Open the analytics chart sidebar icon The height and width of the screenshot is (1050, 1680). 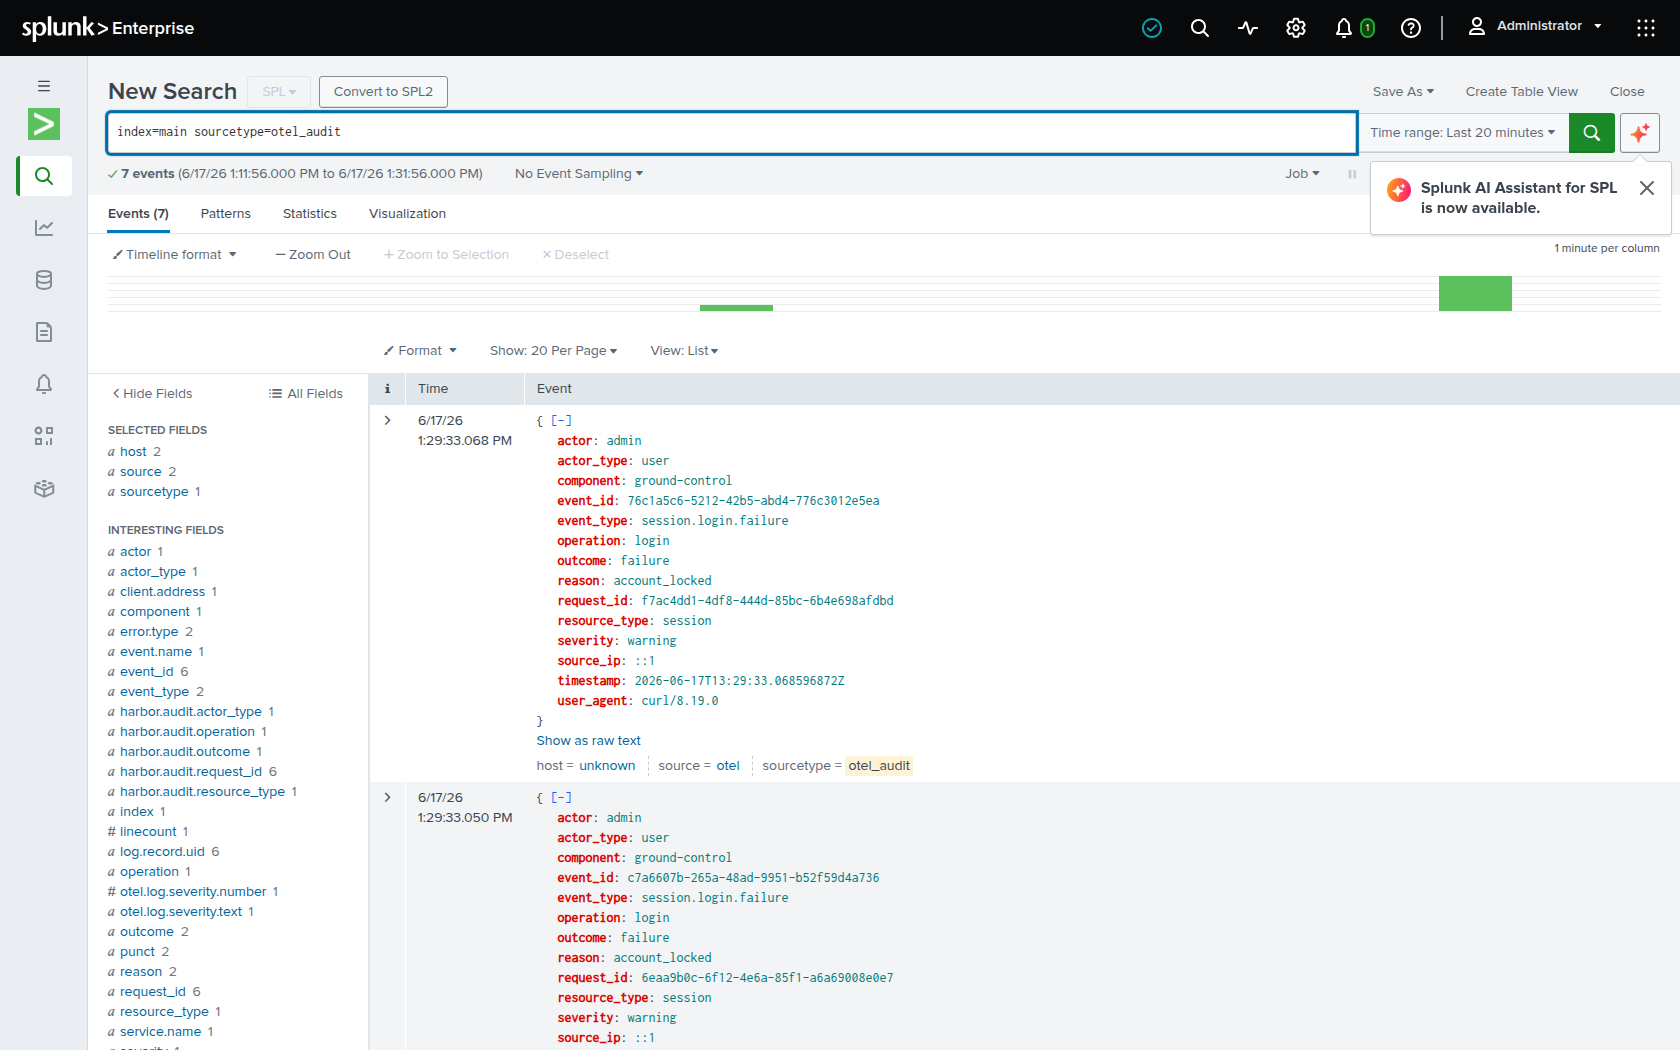44,228
